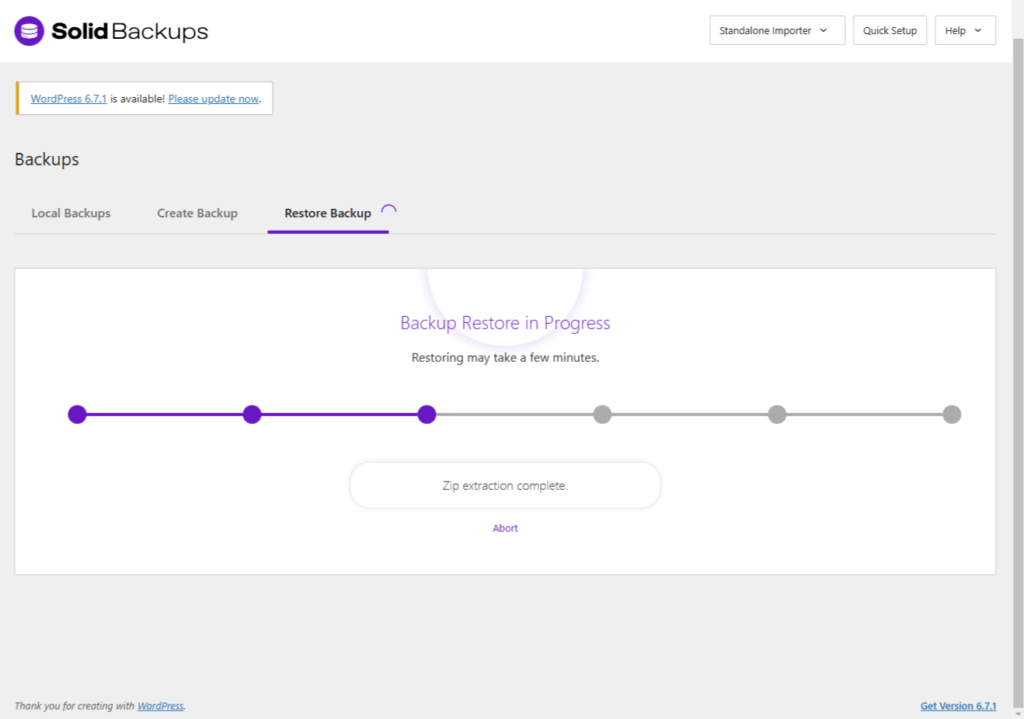Click the Abort link to cancel restore
Screen dimensions: 1024x719
[505, 528]
